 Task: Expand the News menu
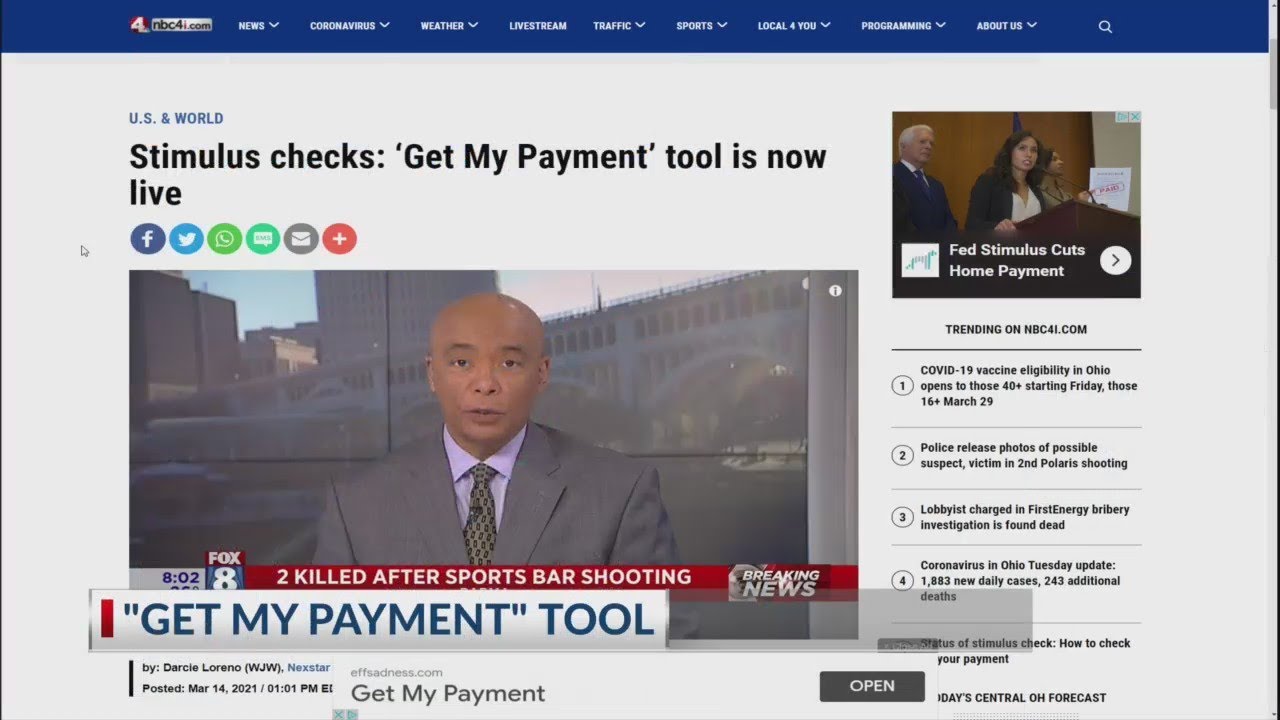258,26
